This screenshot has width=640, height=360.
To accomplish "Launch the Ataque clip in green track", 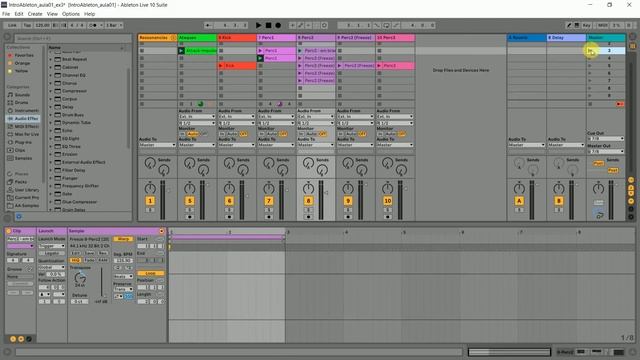I will pyautogui.click(x=181, y=51).
